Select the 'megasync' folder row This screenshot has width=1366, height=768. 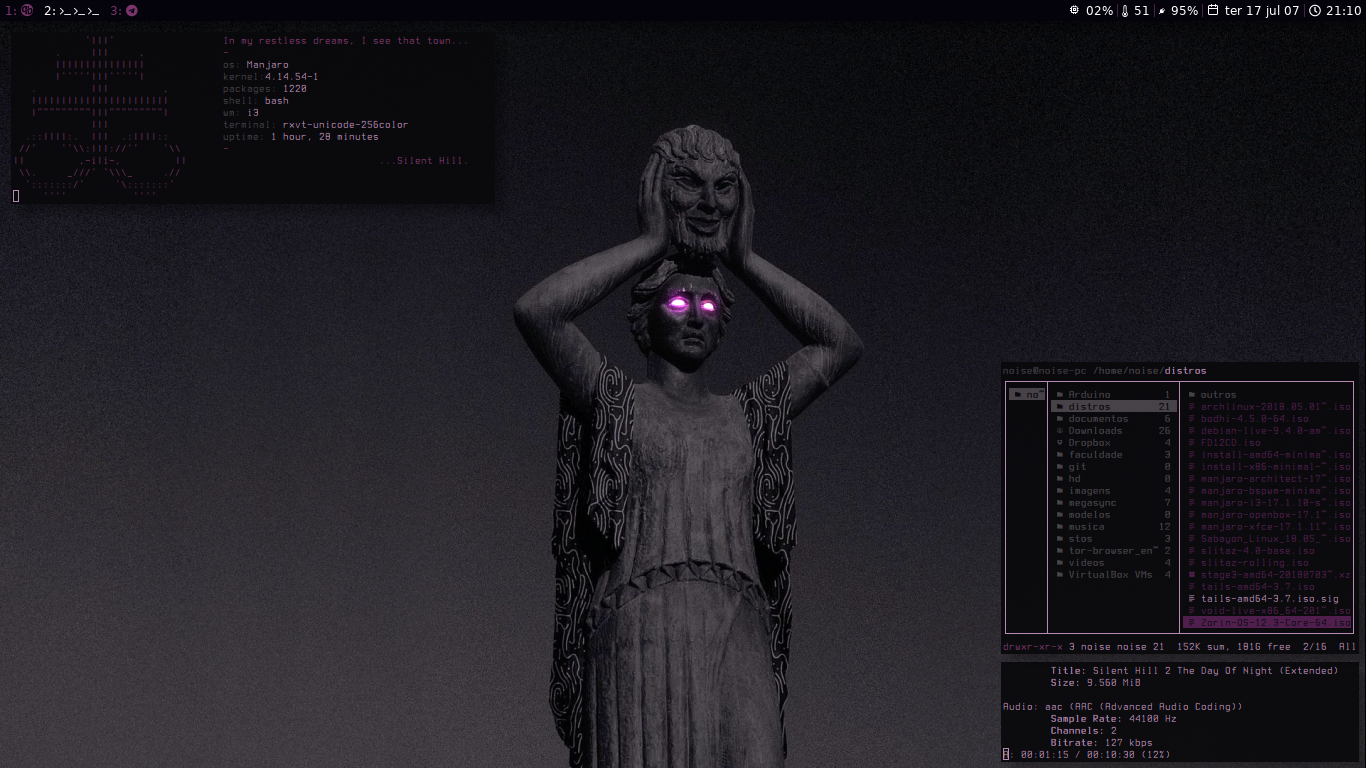click(x=1113, y=503)
